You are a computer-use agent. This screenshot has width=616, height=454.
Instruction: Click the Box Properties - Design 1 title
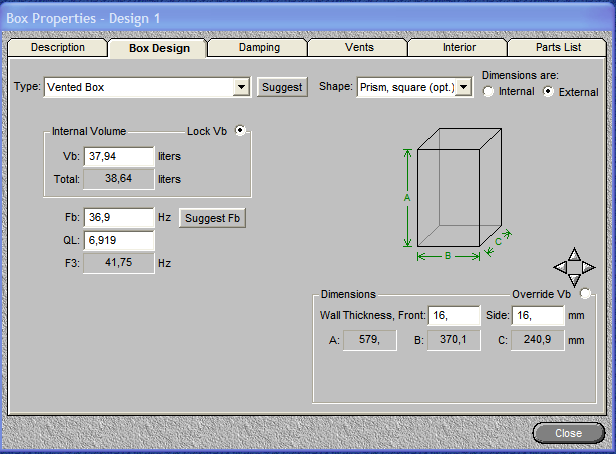[x=83, y=18]
